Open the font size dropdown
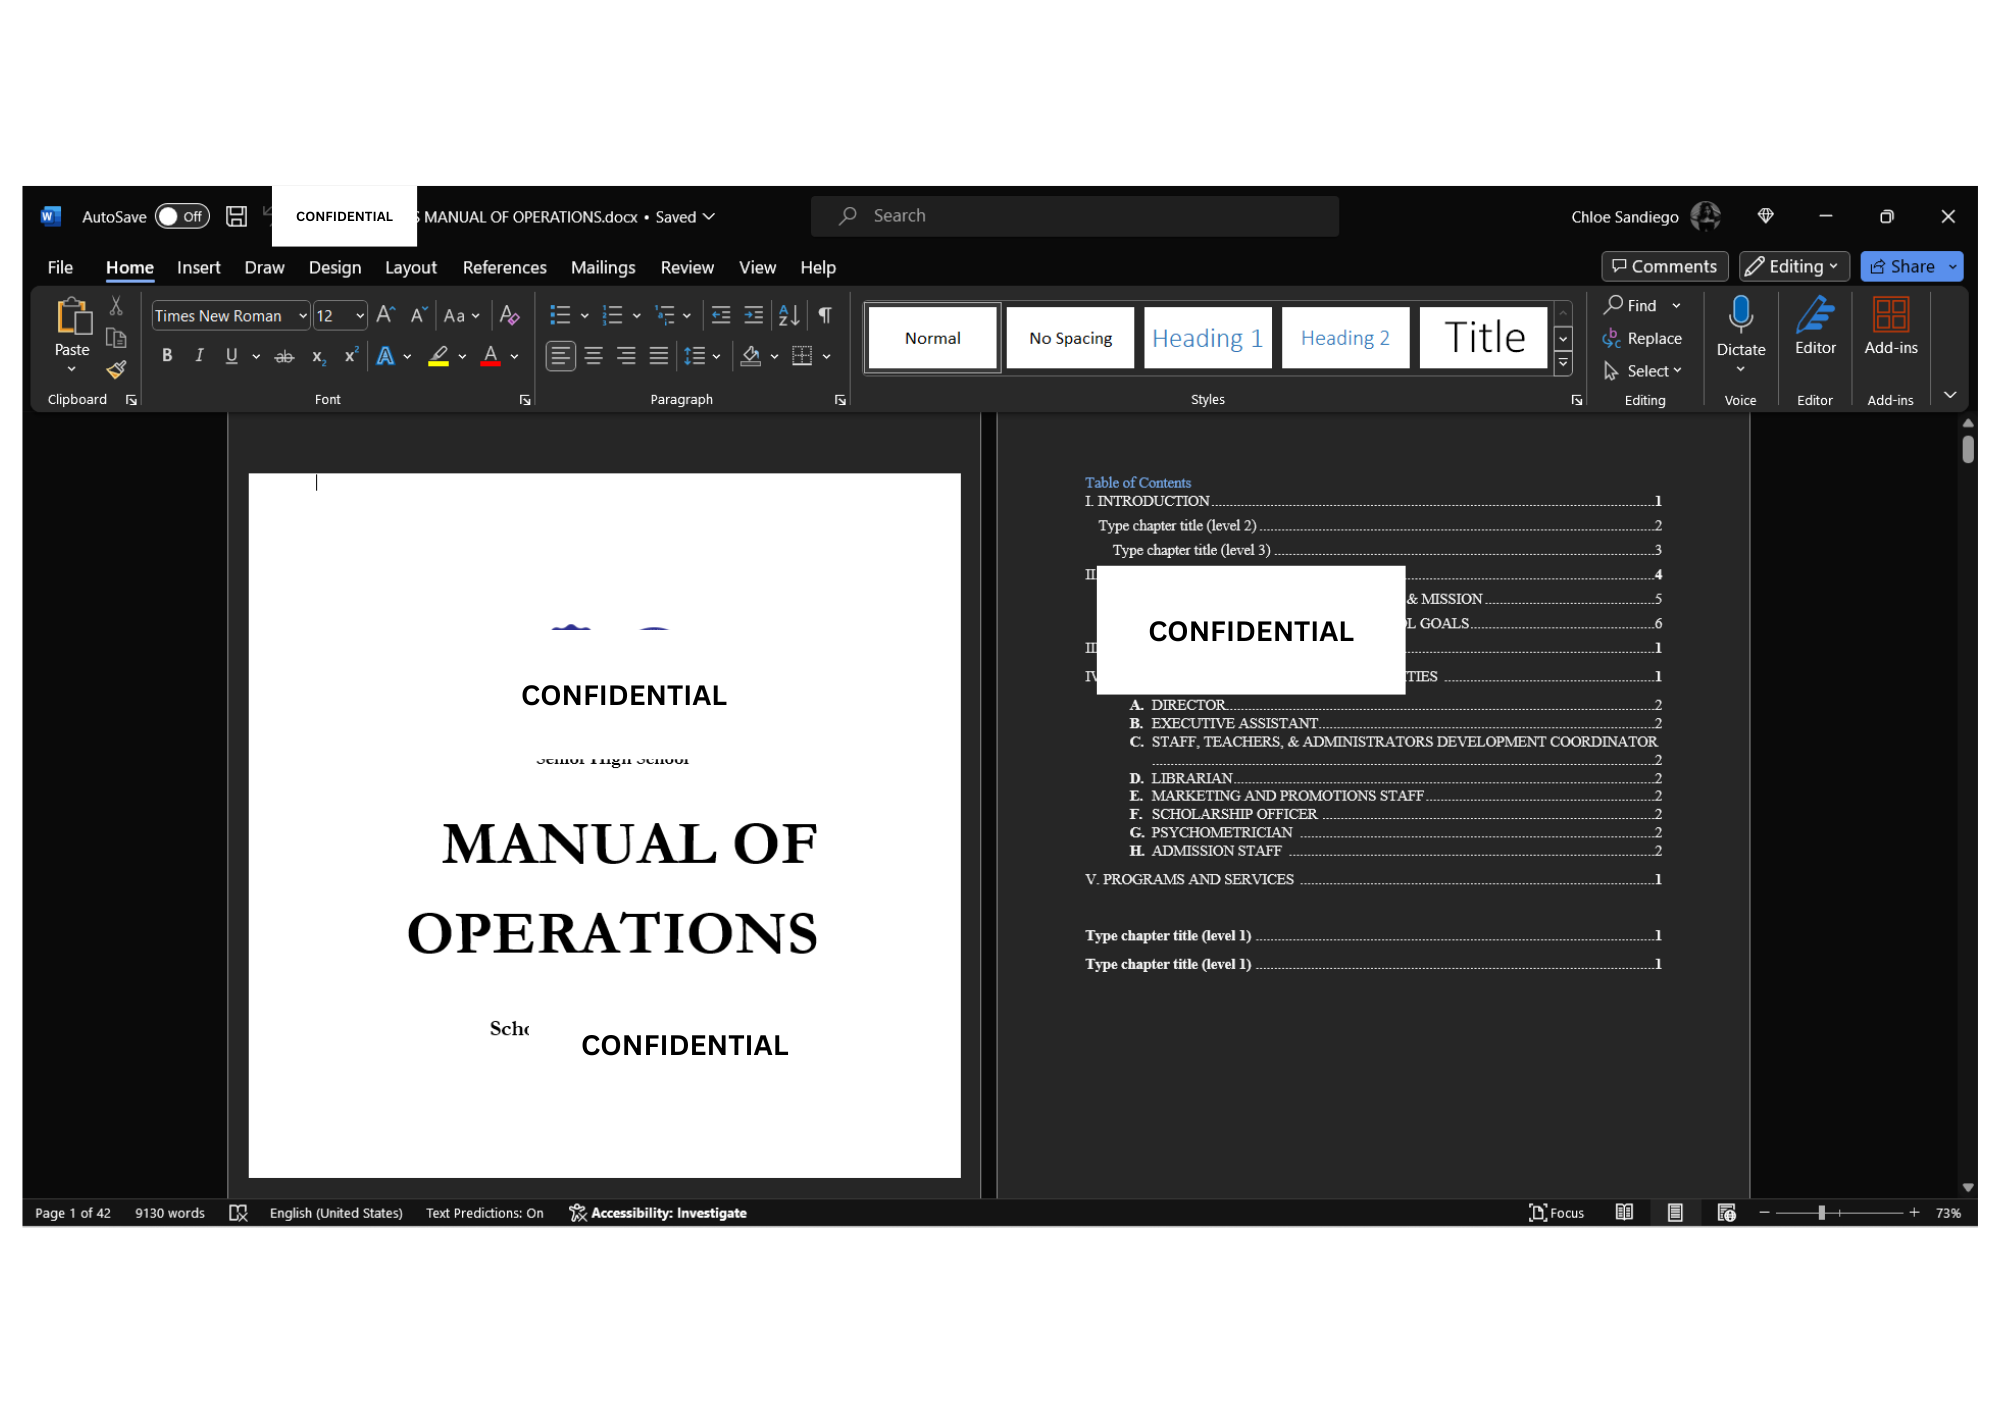2000x1414 pixels. [x=360, y=316]
